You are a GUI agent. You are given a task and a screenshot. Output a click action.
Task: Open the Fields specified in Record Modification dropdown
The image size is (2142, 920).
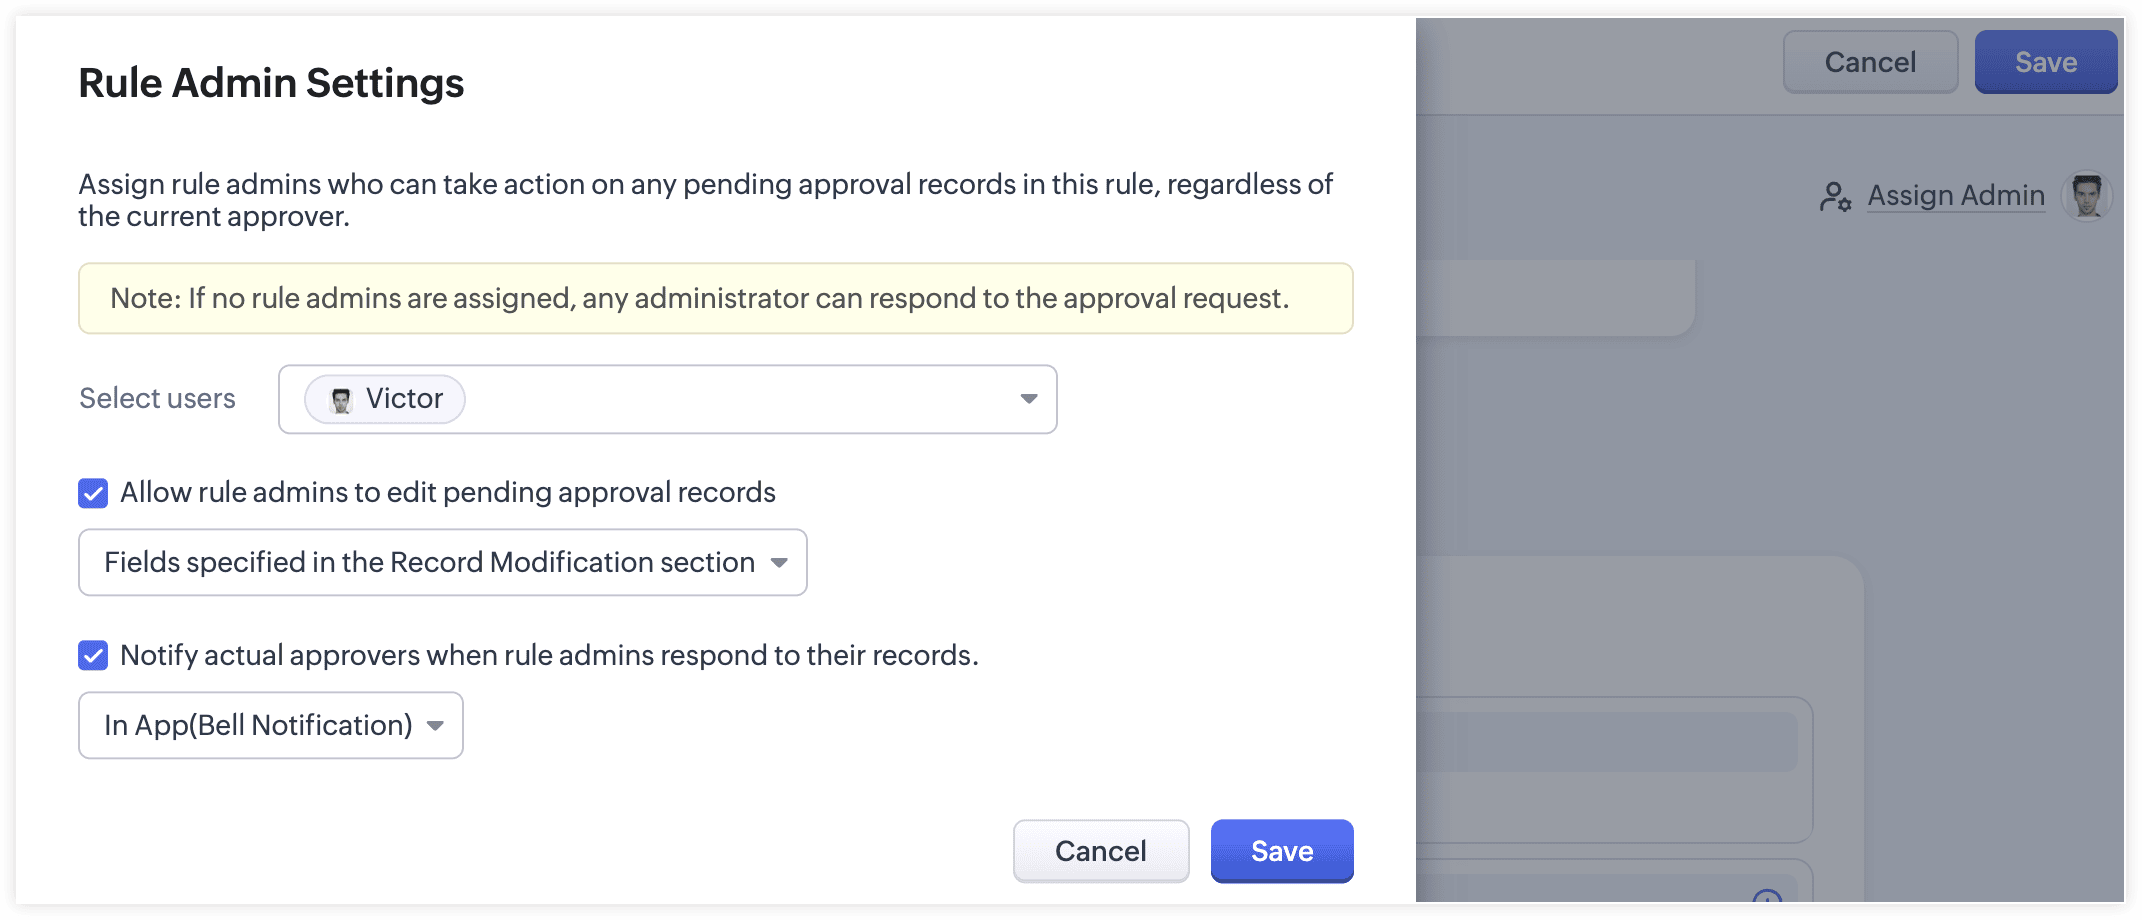[x=443, y=563]
